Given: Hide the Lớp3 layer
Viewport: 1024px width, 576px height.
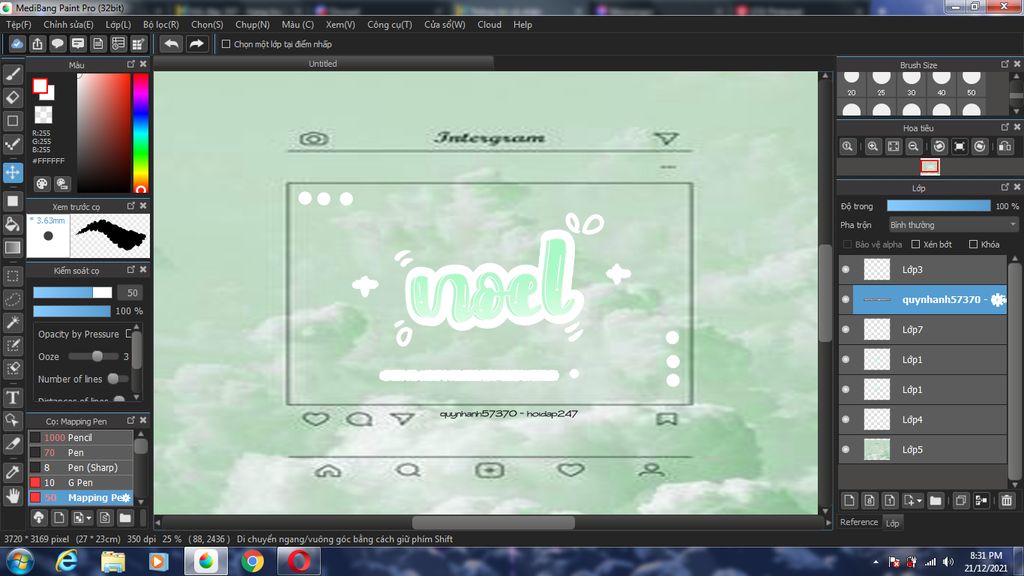Looking at the screenshot, I should click(846, 269).
